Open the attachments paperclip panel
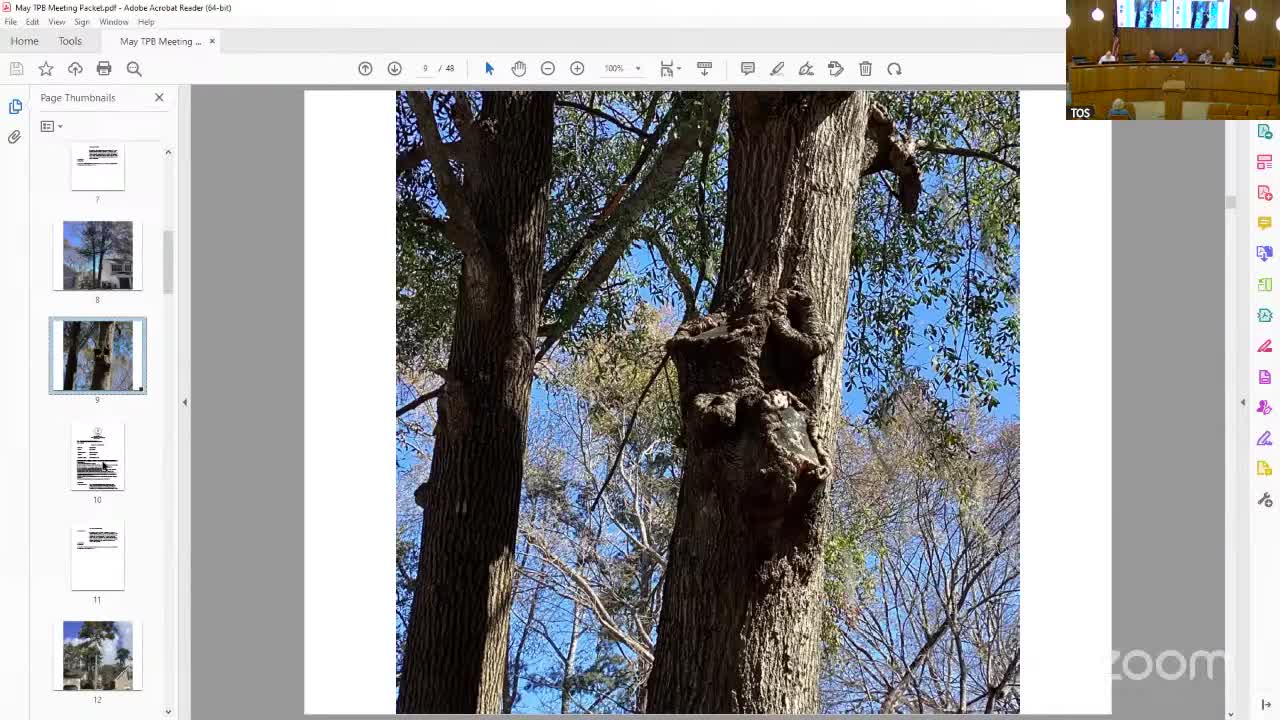Screen dimensions: 1280x720 pyautogui.click(x=15, y=137)
